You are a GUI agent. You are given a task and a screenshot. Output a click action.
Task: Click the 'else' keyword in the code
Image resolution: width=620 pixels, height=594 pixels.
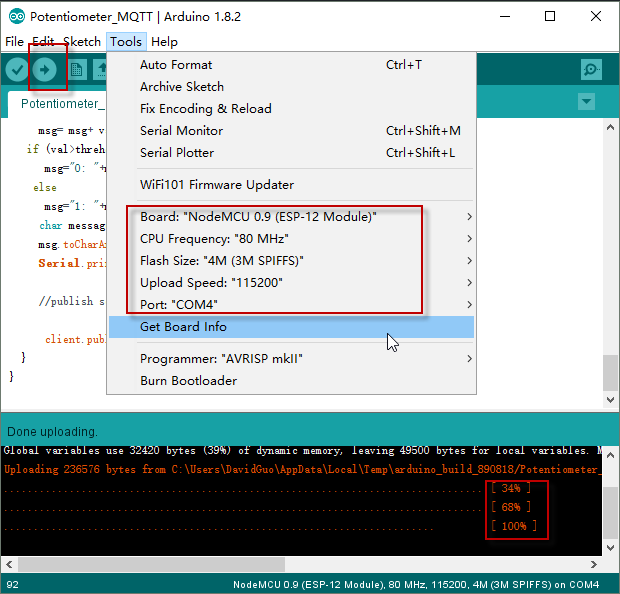point(45,187)
